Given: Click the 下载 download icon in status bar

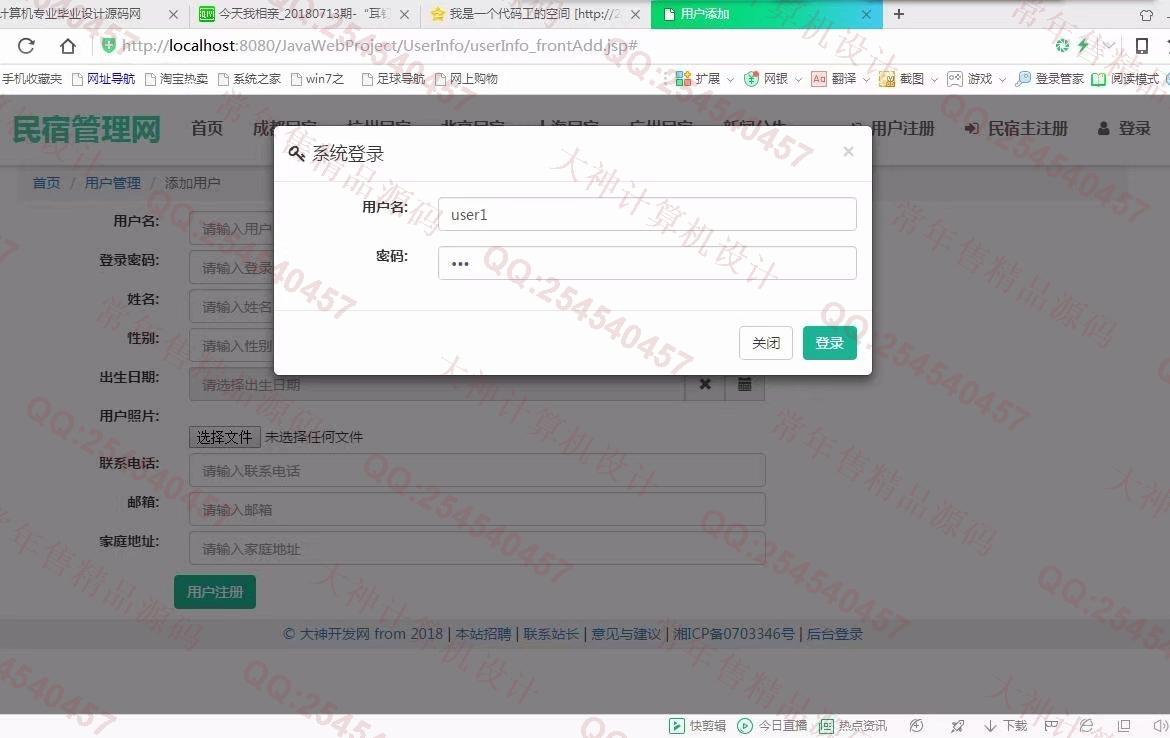Looking at the screenshot, I should click(1005, 725).
